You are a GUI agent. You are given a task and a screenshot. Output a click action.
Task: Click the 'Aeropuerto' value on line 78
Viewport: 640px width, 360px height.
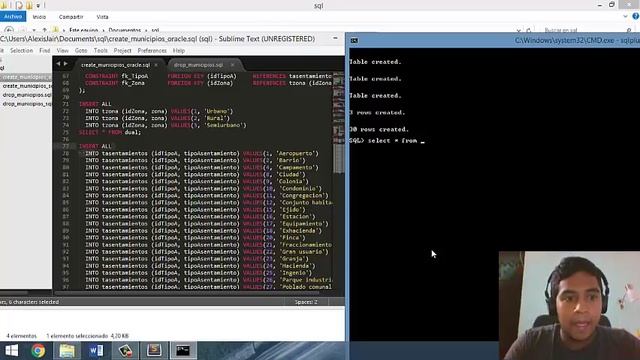coord(297,153)
